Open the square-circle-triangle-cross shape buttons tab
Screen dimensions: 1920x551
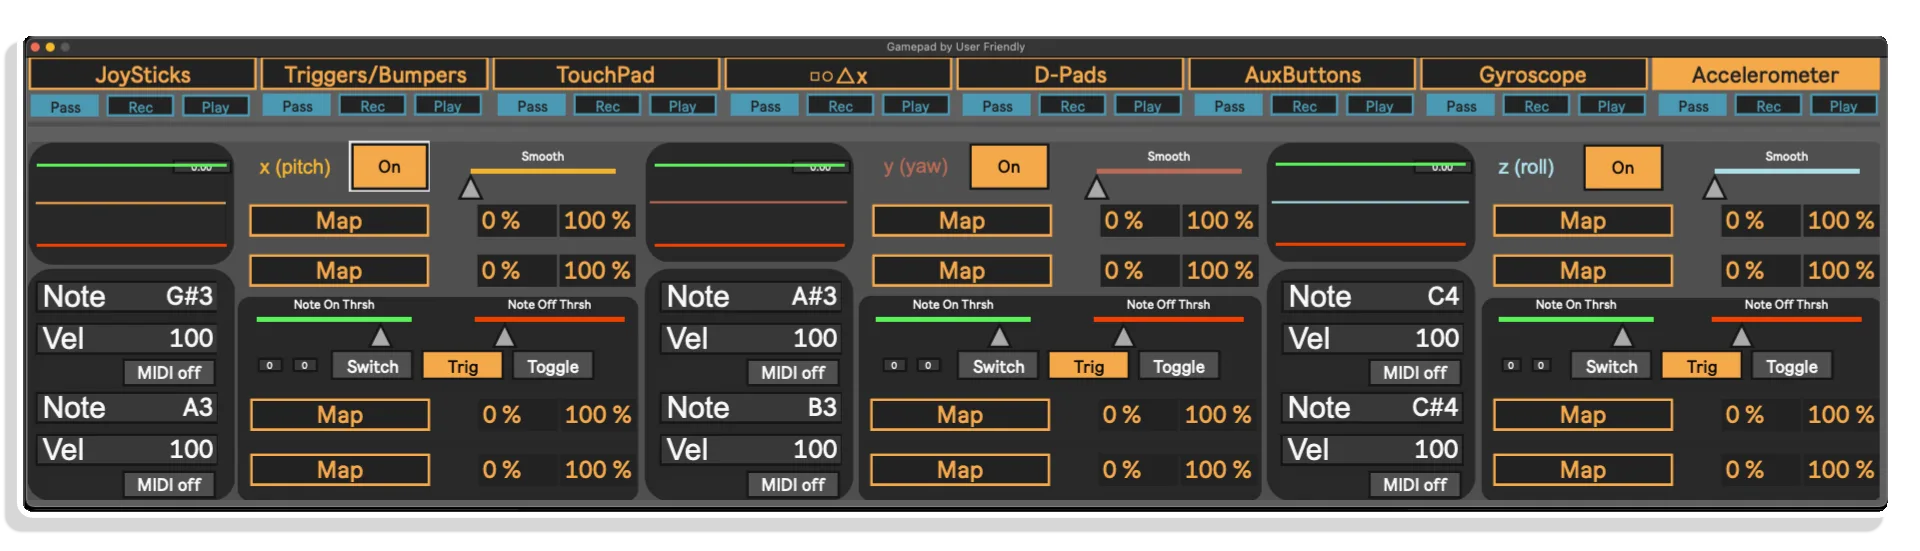point(838,75)
